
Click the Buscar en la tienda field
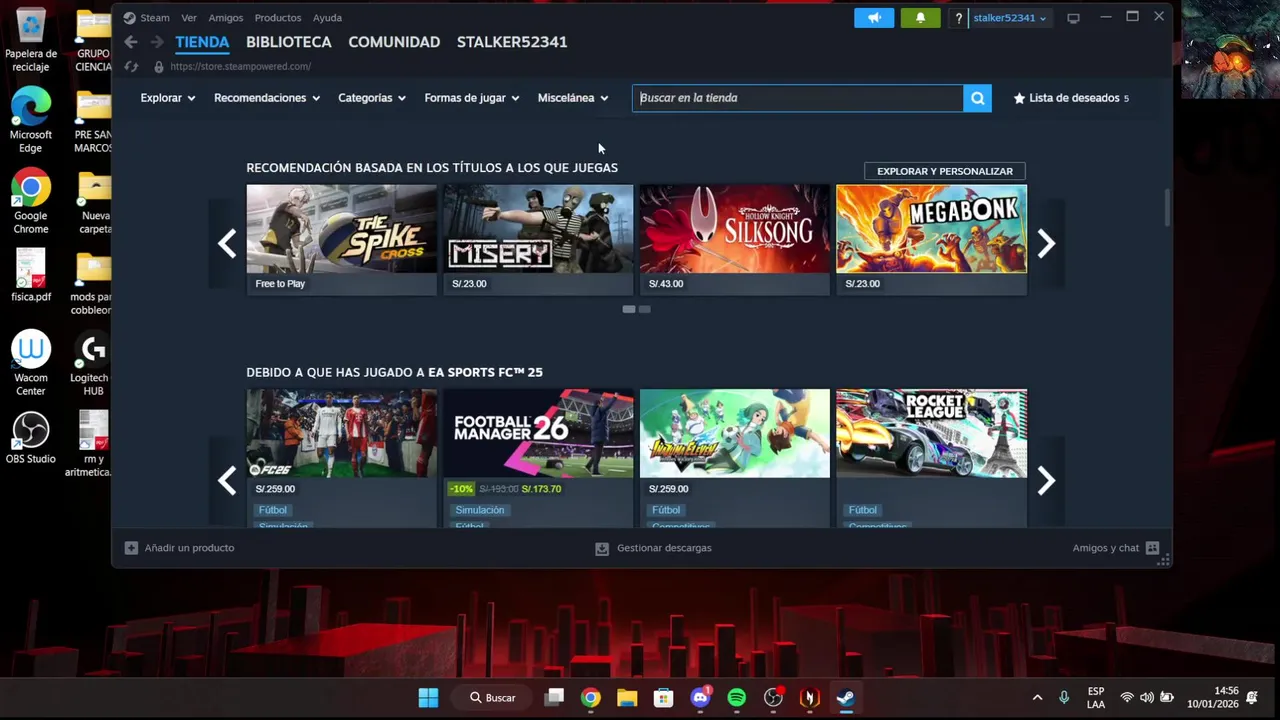798,98
